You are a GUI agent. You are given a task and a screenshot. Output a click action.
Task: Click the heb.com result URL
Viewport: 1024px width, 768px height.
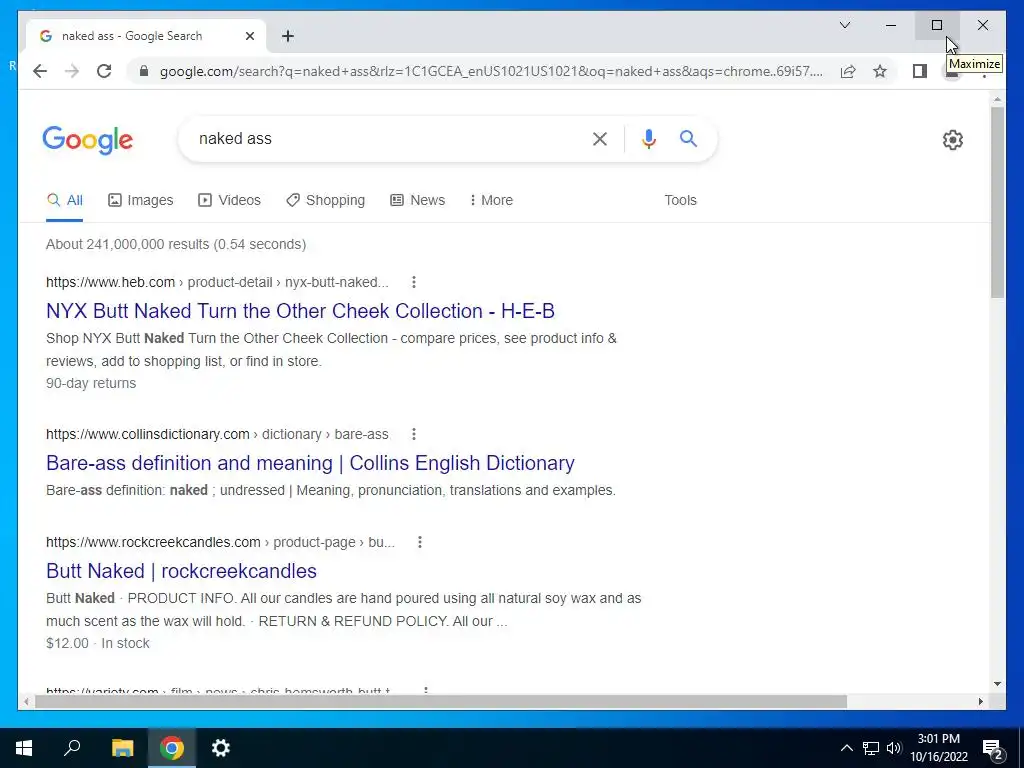217,282
